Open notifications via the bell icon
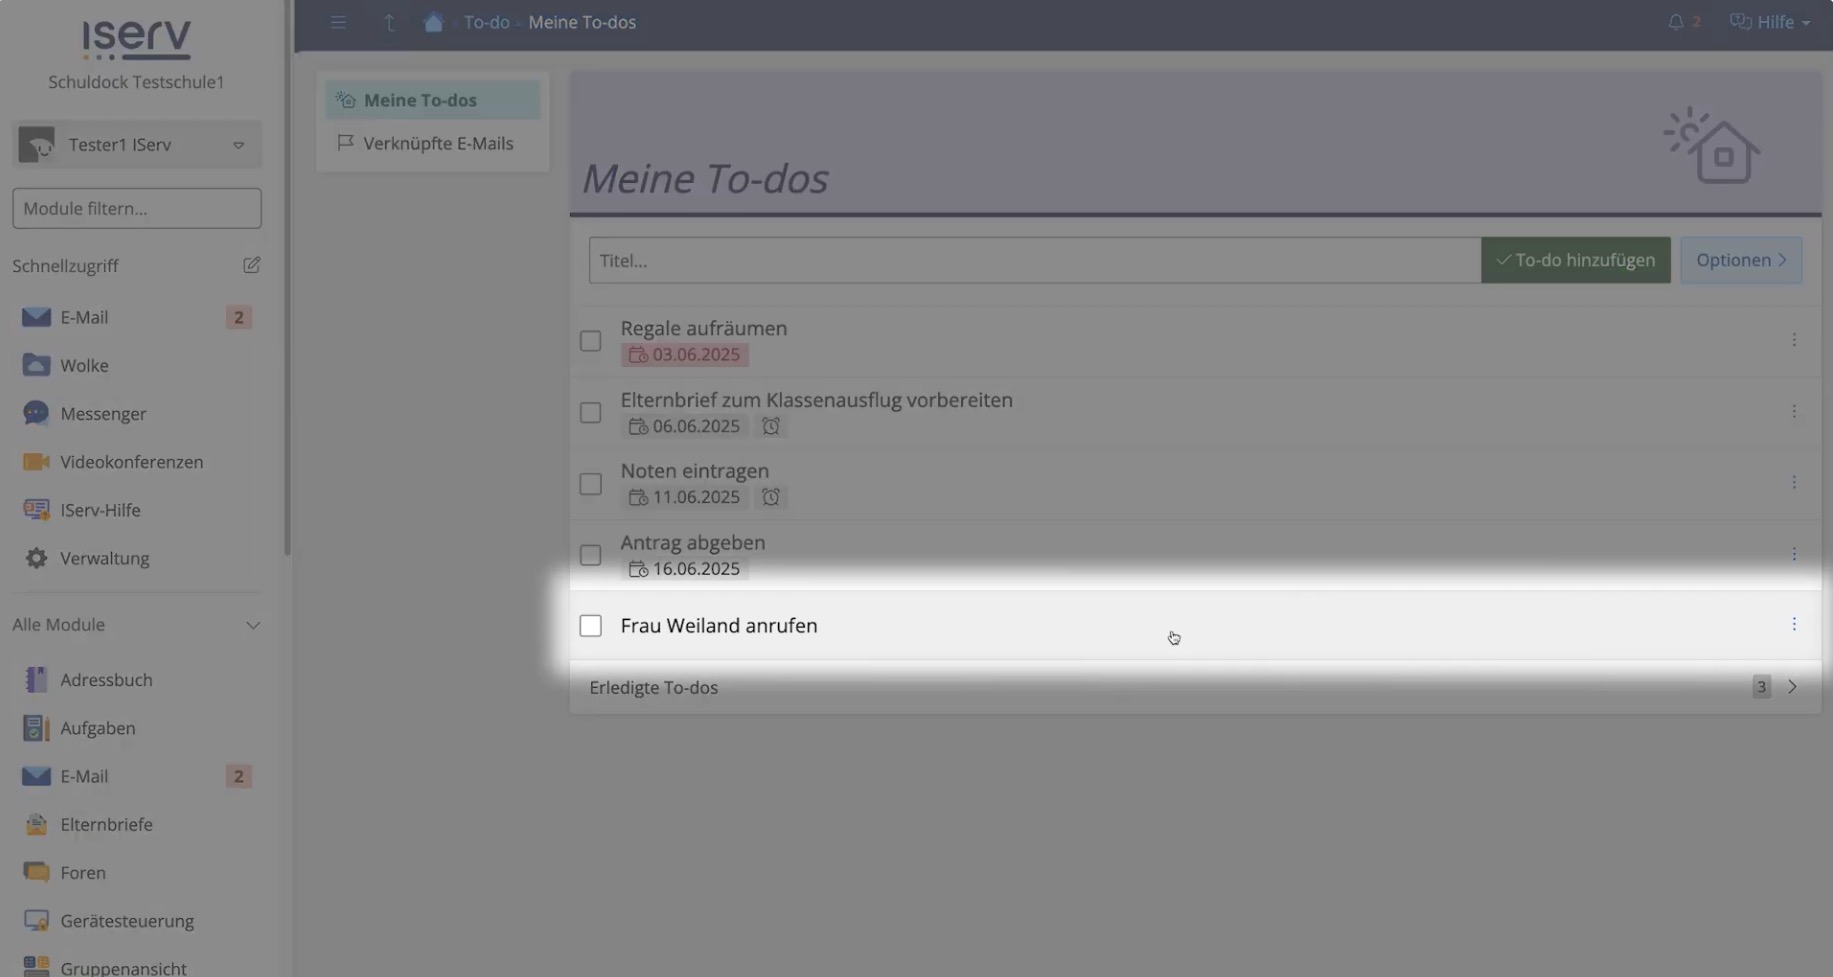This screenshot has width=1833, height=977. 1674,21
